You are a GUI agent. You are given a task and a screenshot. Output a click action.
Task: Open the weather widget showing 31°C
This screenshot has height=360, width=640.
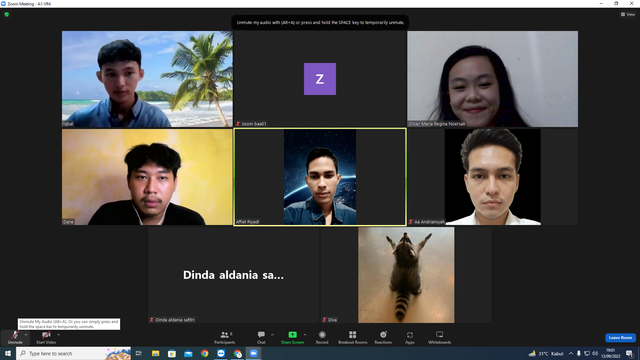[546, 353]
